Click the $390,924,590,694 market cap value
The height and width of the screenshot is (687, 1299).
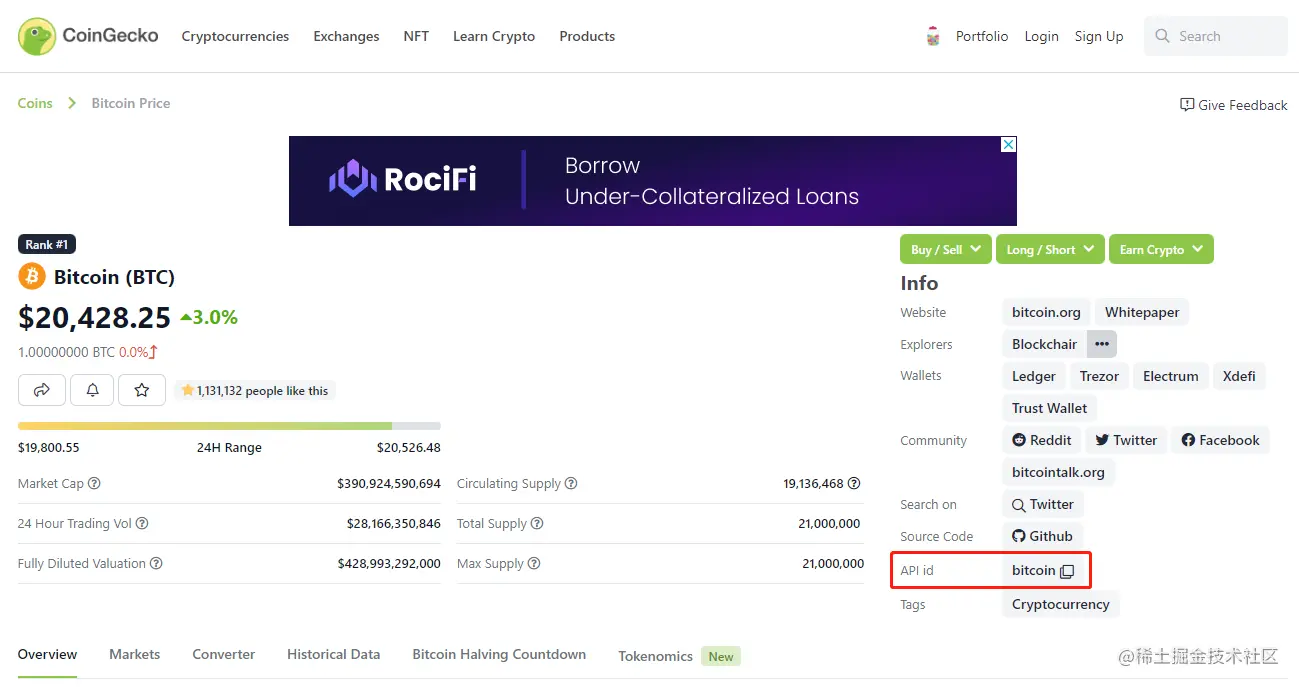pyautogui.click(x=389, y=484)
